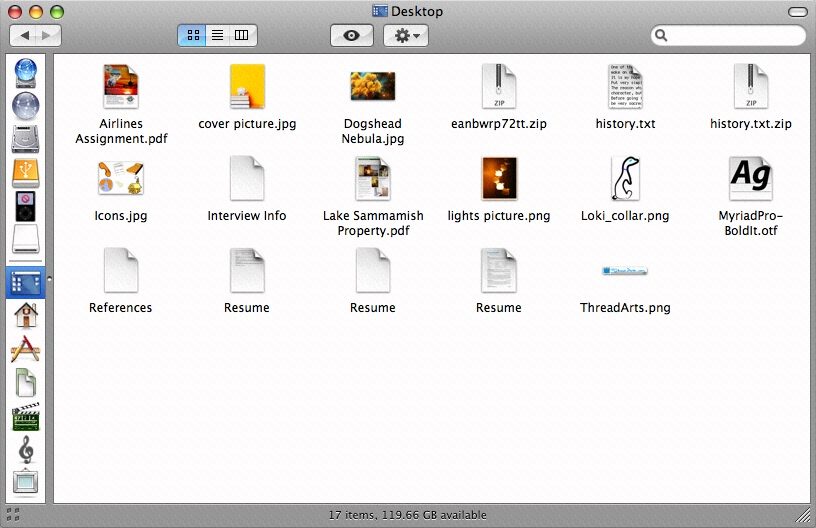
Task: Open the Applications folder in sidebar
Action: (x=26, y=349)
